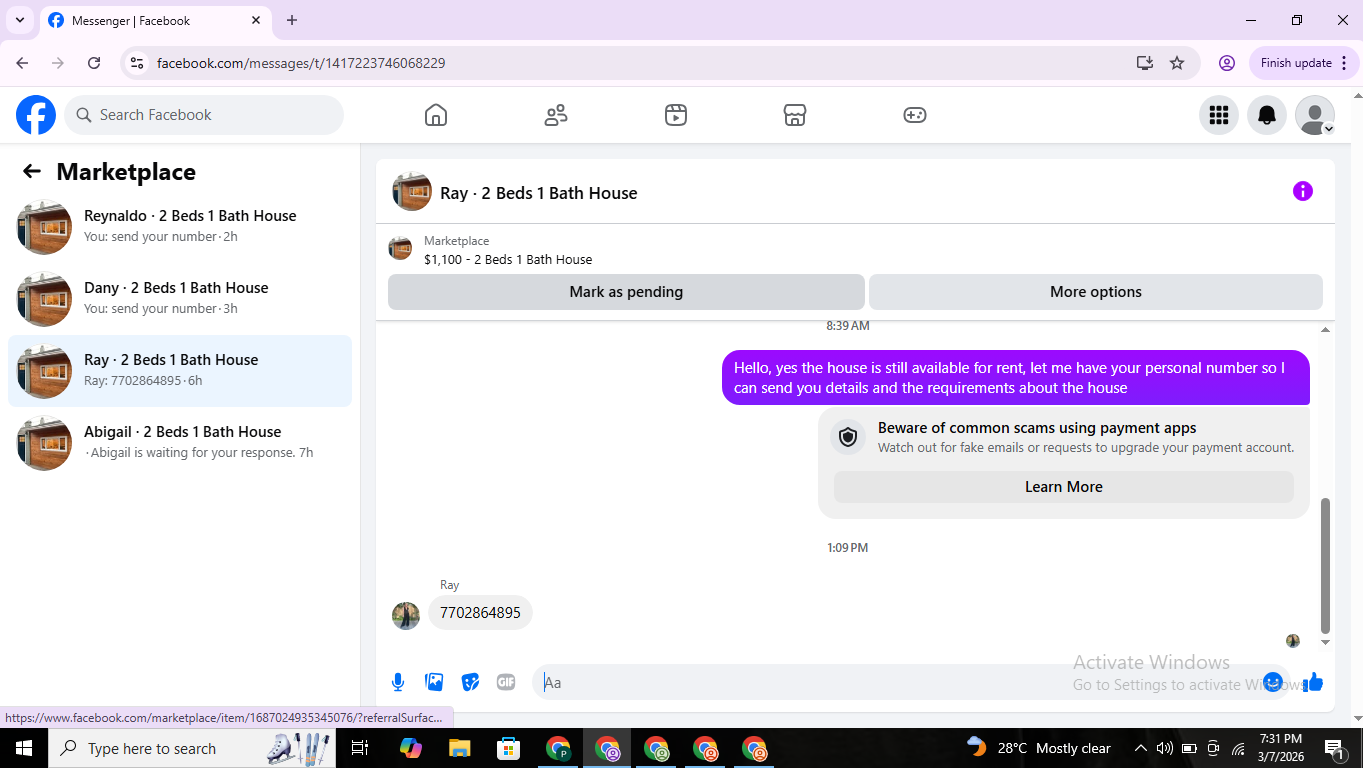Bookmark this page with the star icon
The height and width of the screenshot is (768, 1363).
click(1177, 63)
